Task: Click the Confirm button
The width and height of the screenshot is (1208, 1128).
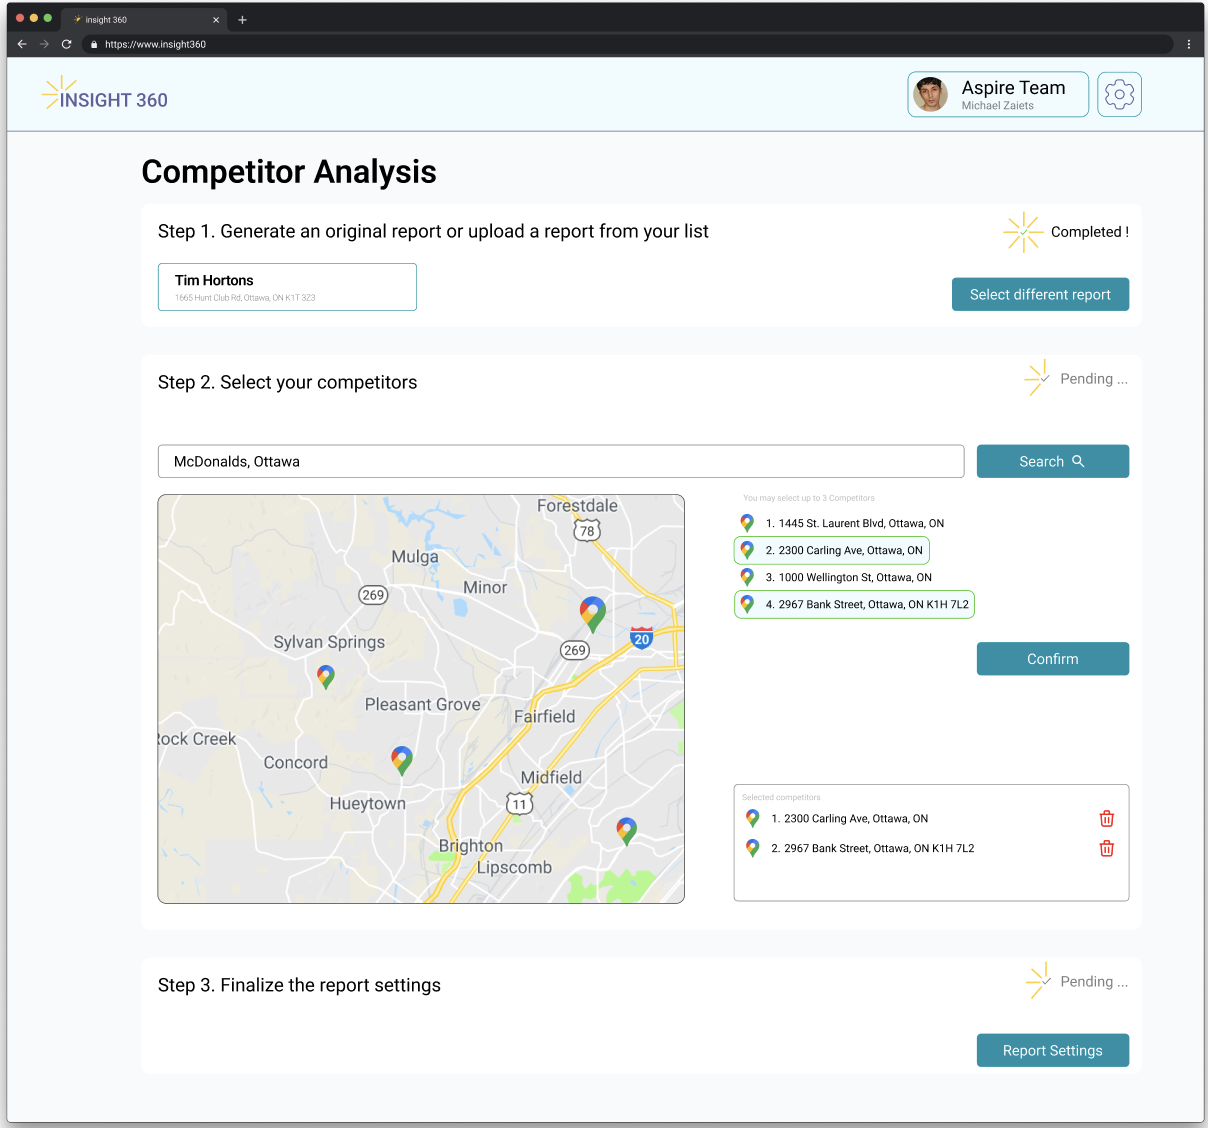Action: pos(1053,659)
